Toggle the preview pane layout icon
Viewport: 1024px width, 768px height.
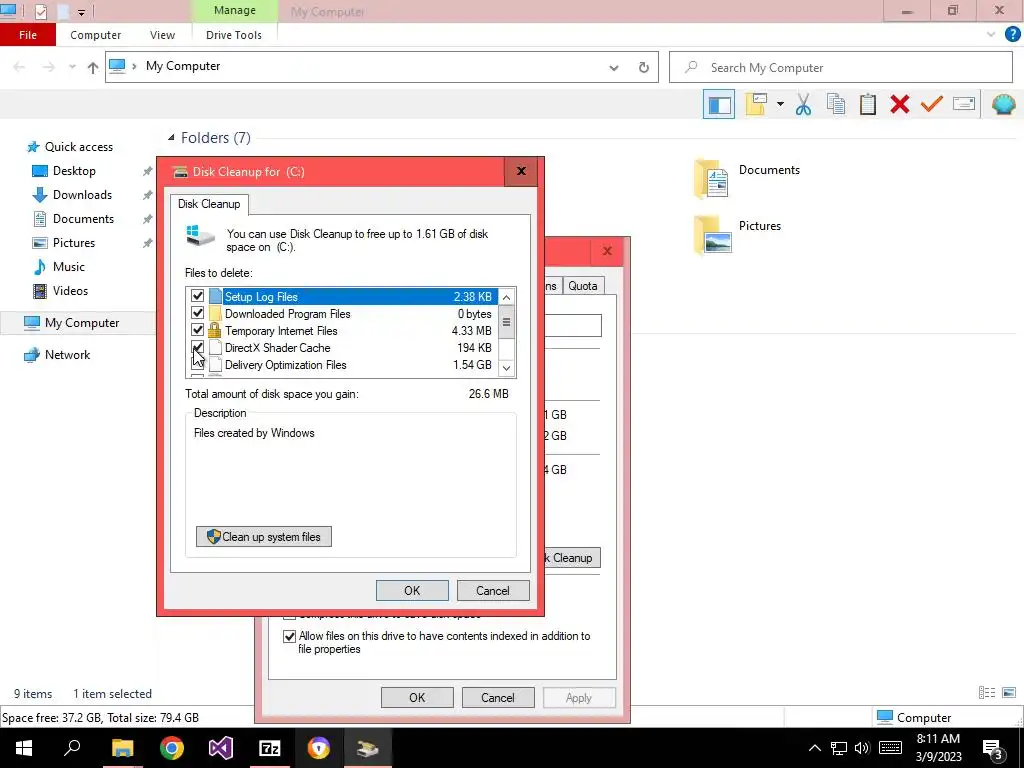coord(719,105)
